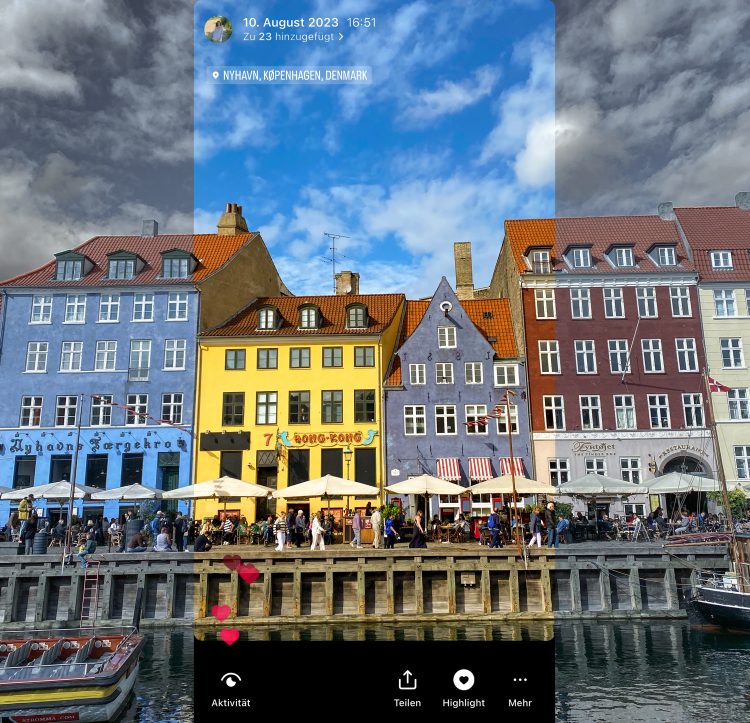Select the Aktivität label

[231, 703]
